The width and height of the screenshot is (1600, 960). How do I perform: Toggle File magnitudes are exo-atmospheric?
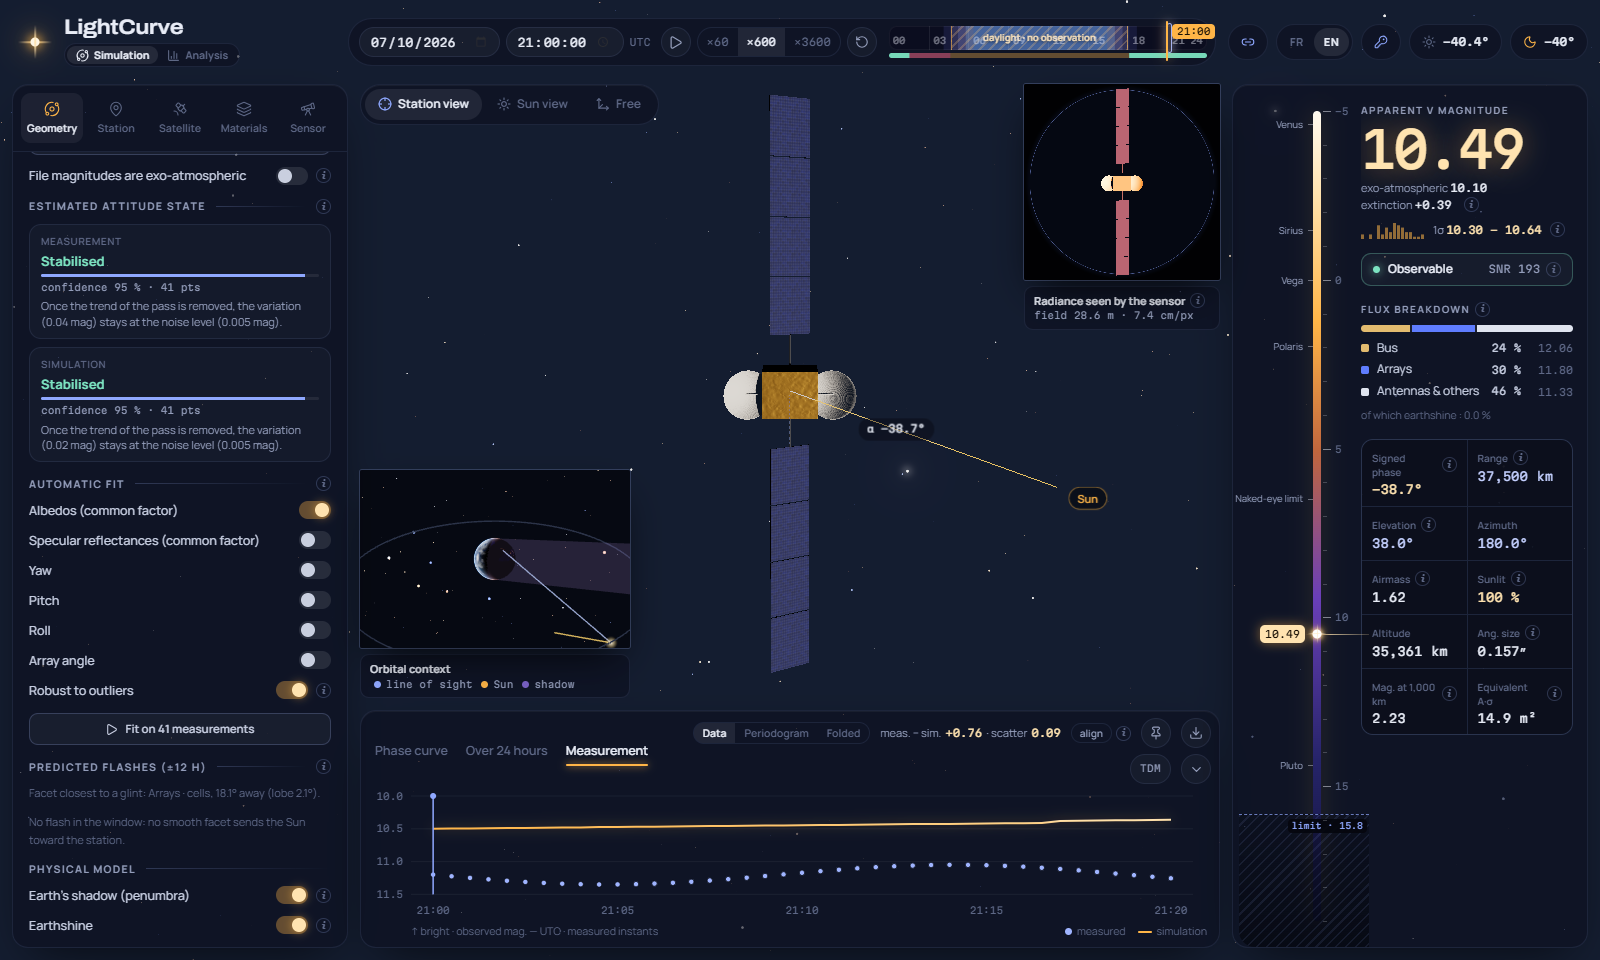coord(291,176)
